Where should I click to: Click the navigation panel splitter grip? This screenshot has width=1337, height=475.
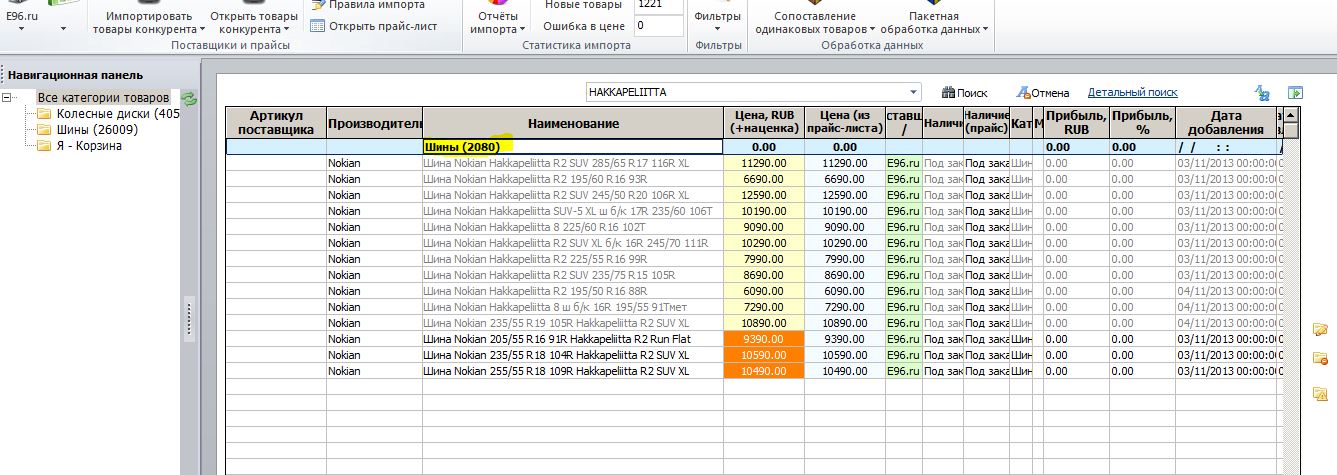189,319
